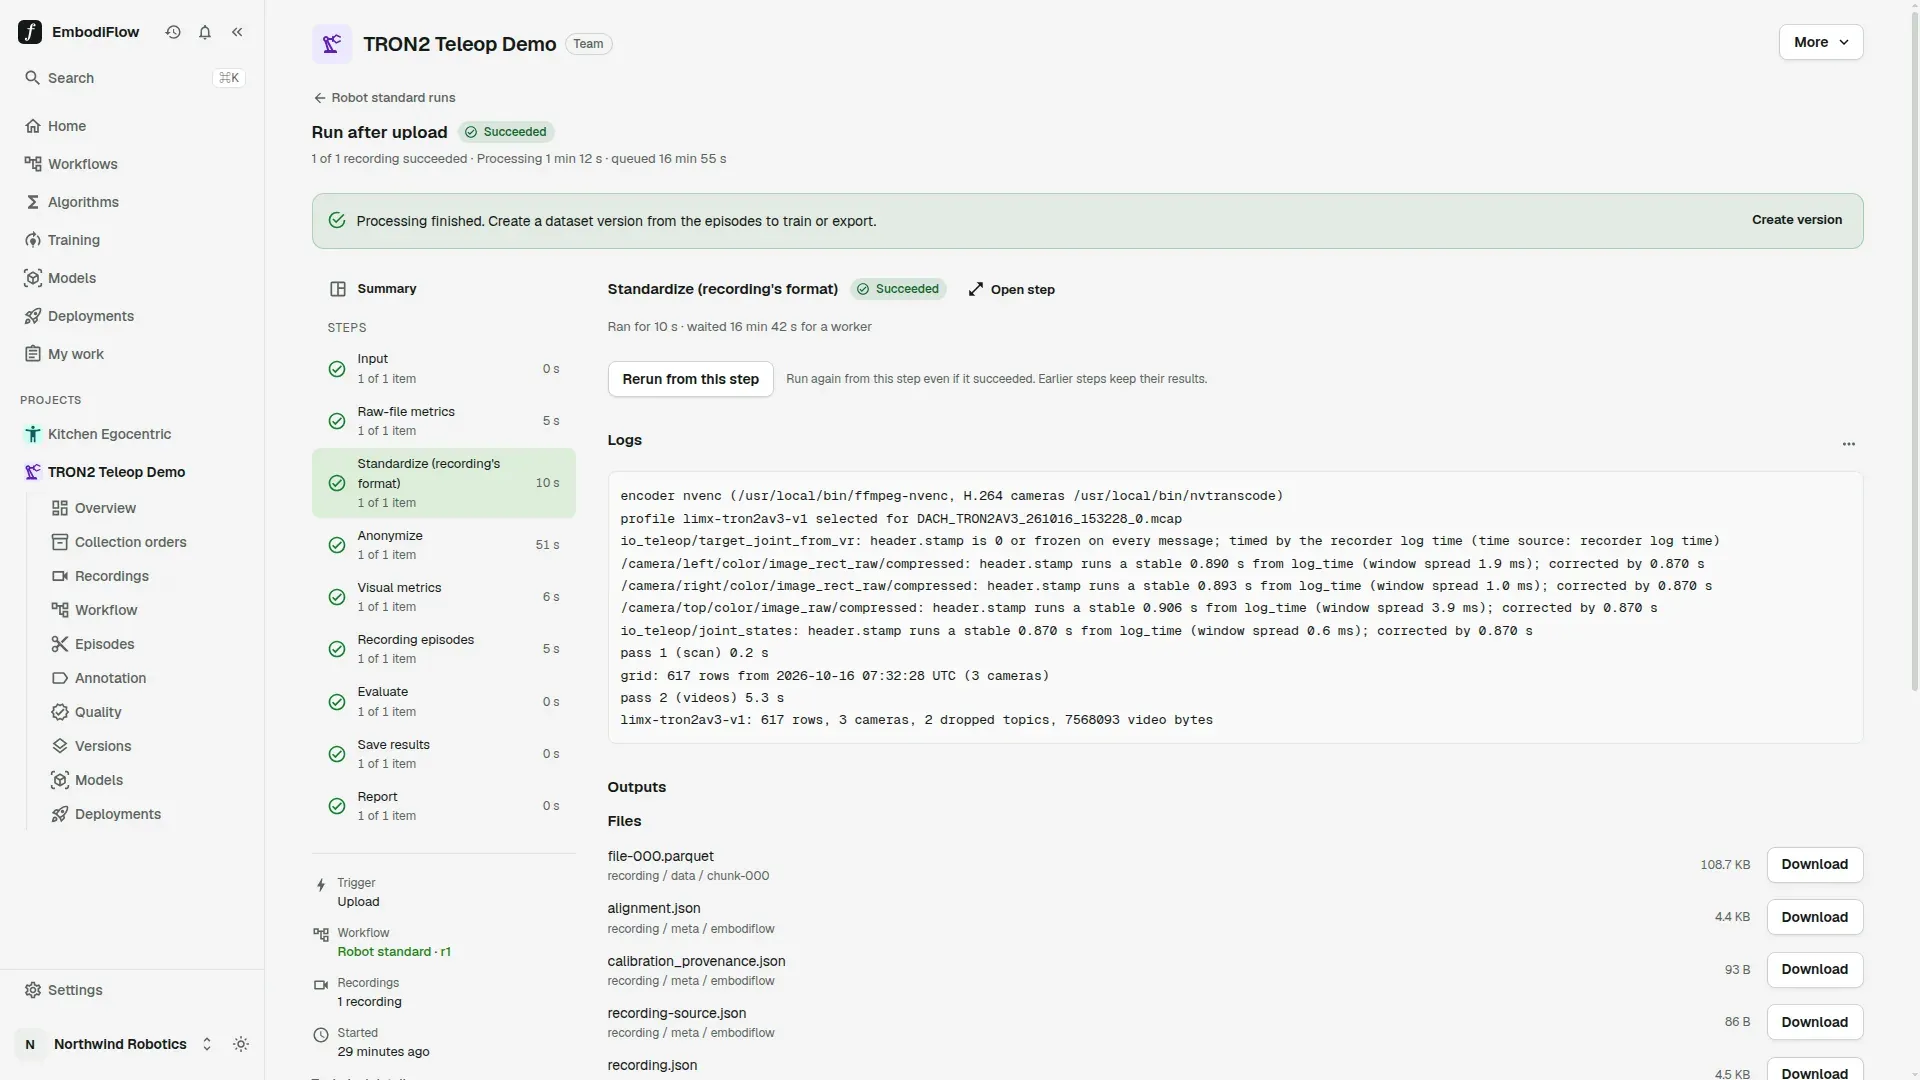Open Workflows in sidebar

pyautogui.click(x=132, y=164)
